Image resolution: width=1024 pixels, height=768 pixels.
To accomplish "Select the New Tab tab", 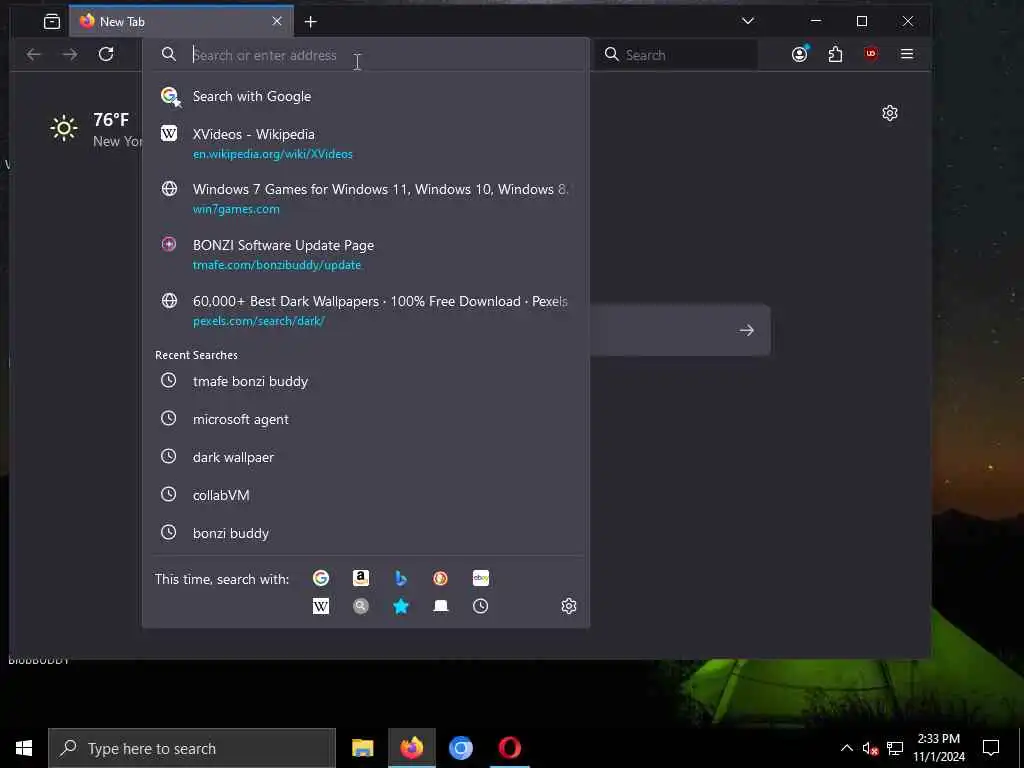I will pyautogui.click(x=181, y=22).
